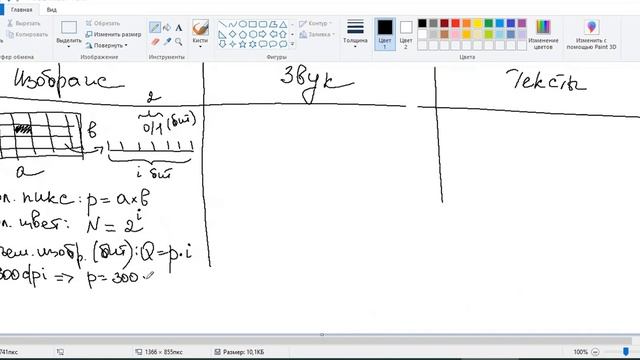Select the Color picker eyedropper tool
This screenshot has height=360, width=640.
tap(167, 42)
